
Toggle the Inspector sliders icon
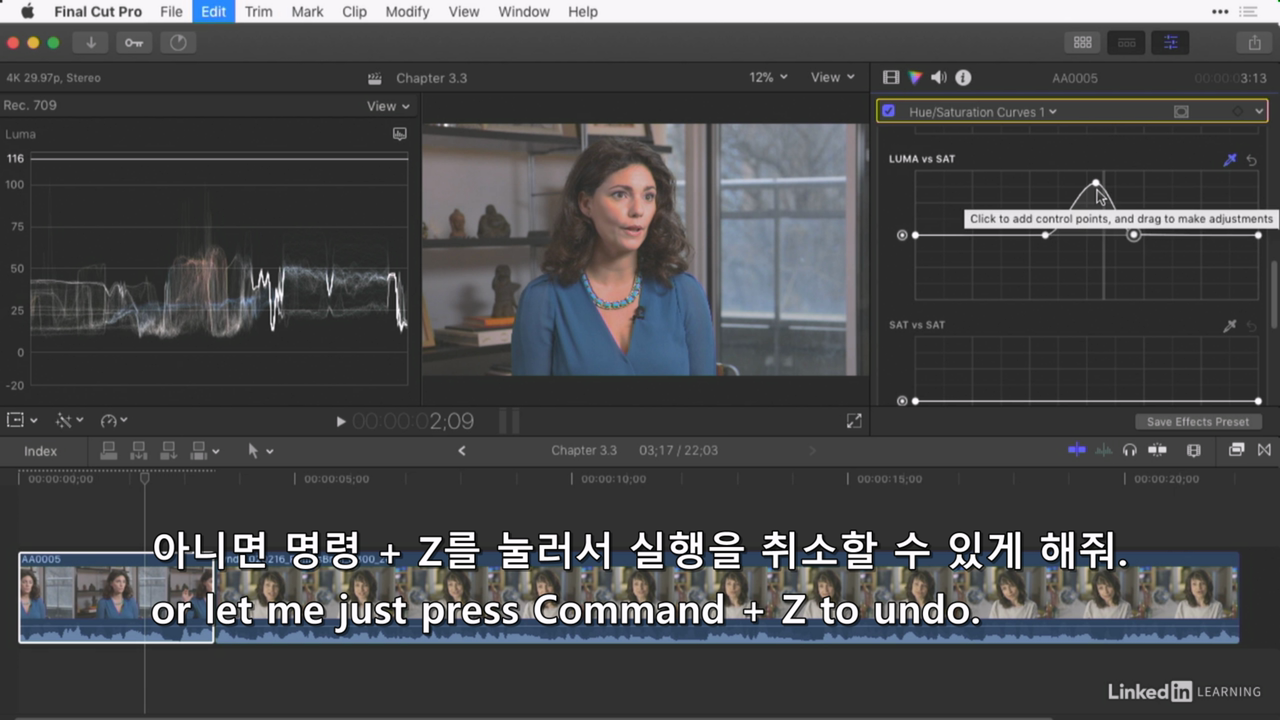click(1170, 43)
